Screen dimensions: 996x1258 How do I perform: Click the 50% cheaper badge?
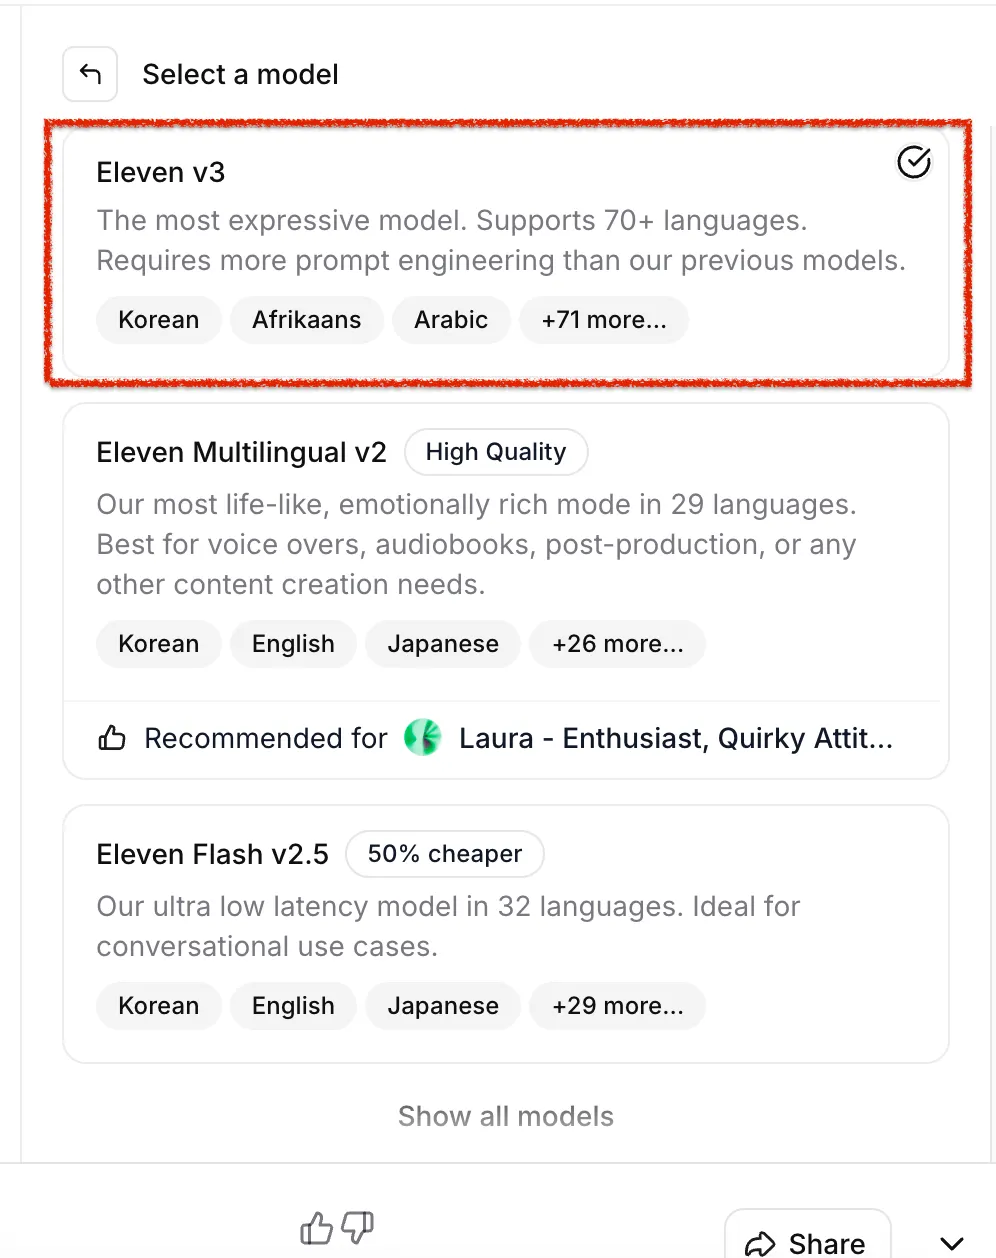[x=444, y=855]
